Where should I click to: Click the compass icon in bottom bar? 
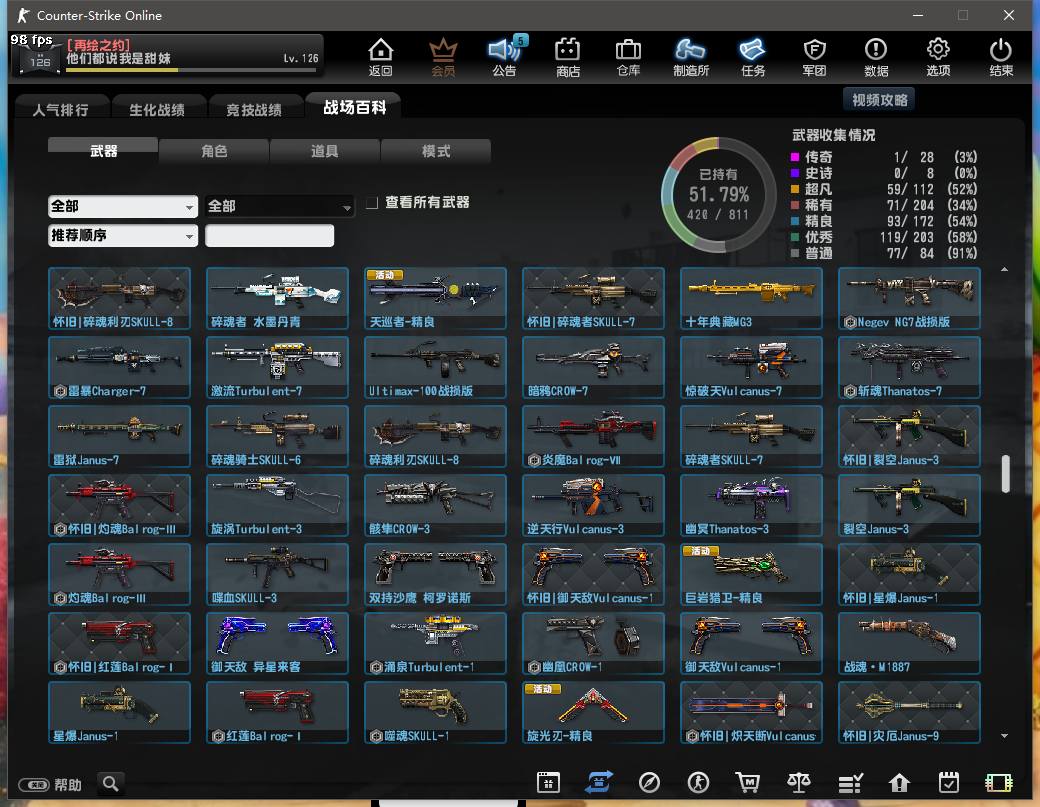tap(649, 783)
